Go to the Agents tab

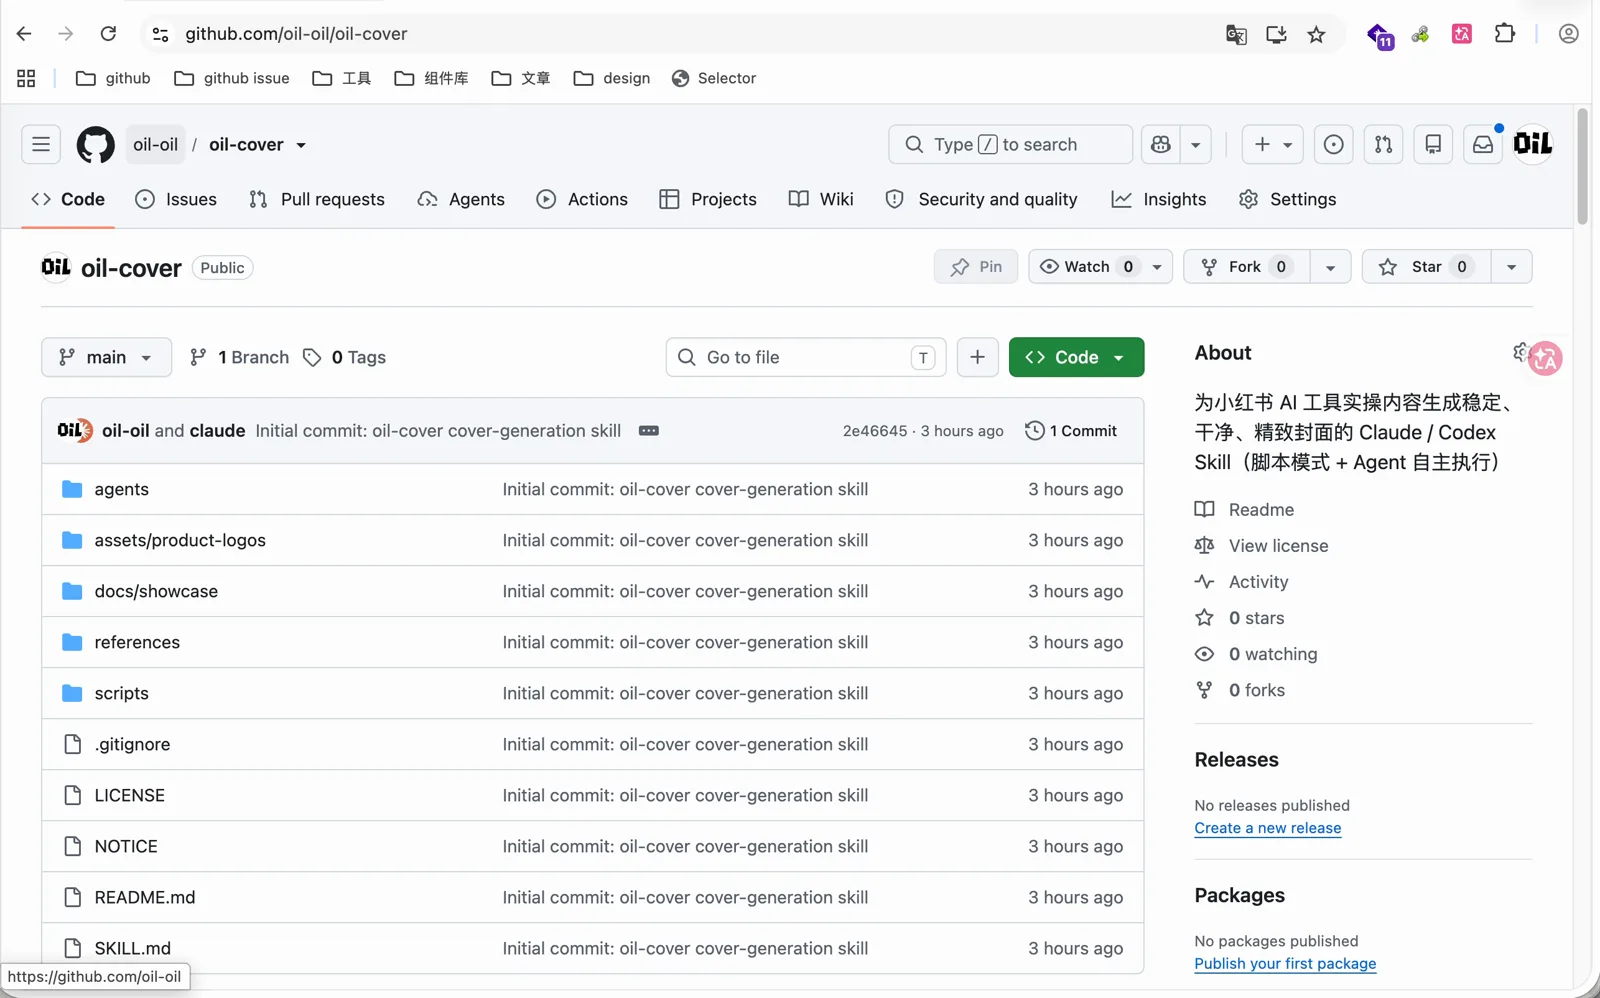(x=461, y=199)
